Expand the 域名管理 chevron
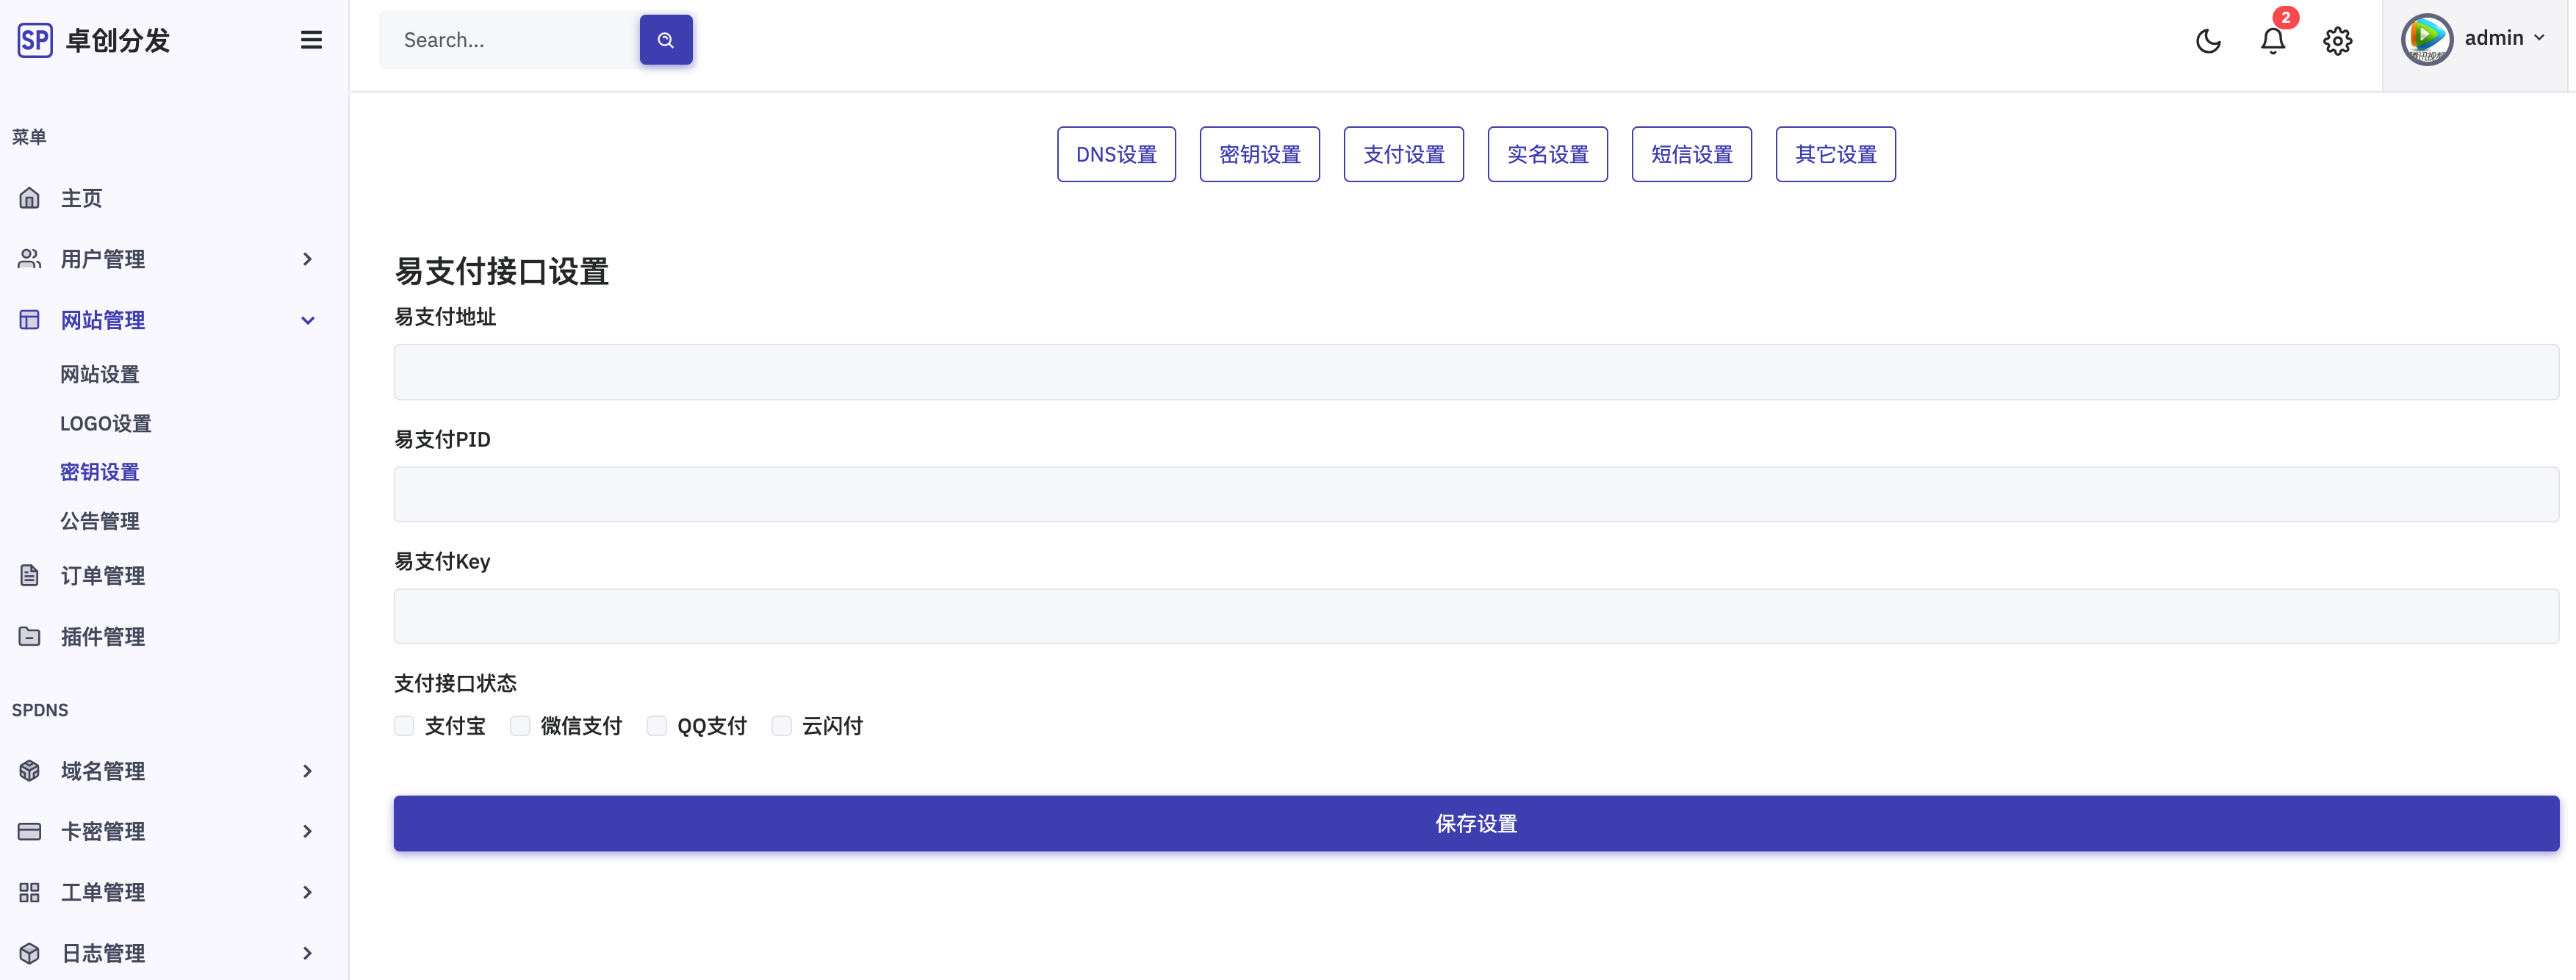Screen dimensions: 2576x980 307,771
